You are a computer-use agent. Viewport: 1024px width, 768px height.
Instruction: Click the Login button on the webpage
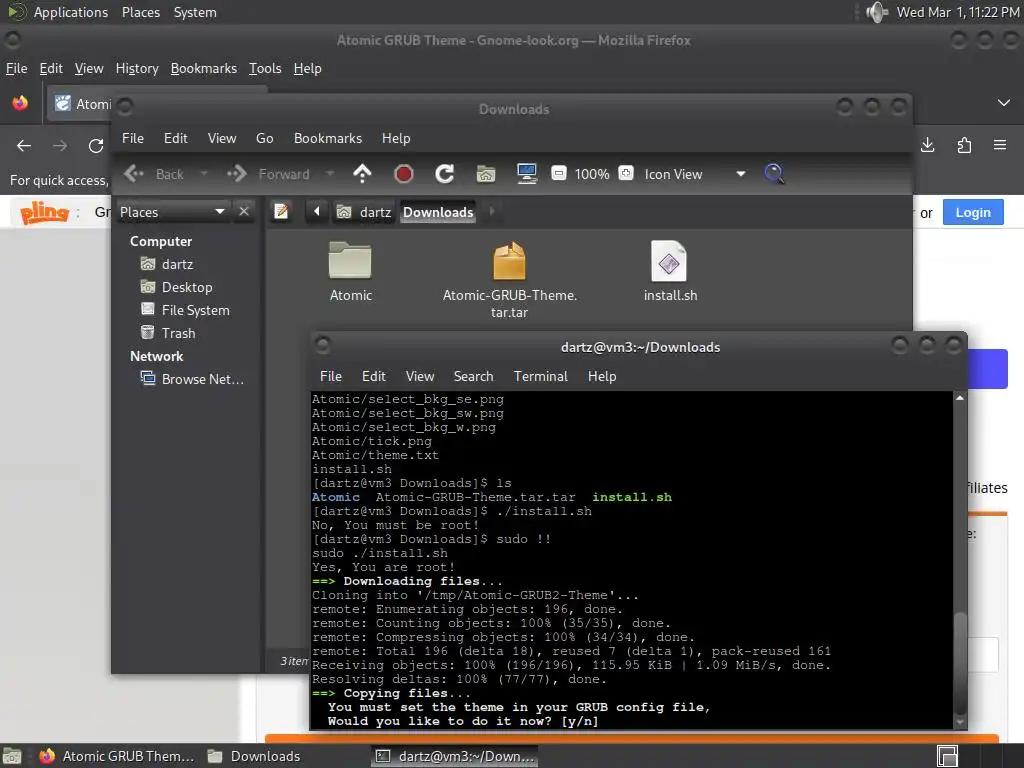coord(973,212)
